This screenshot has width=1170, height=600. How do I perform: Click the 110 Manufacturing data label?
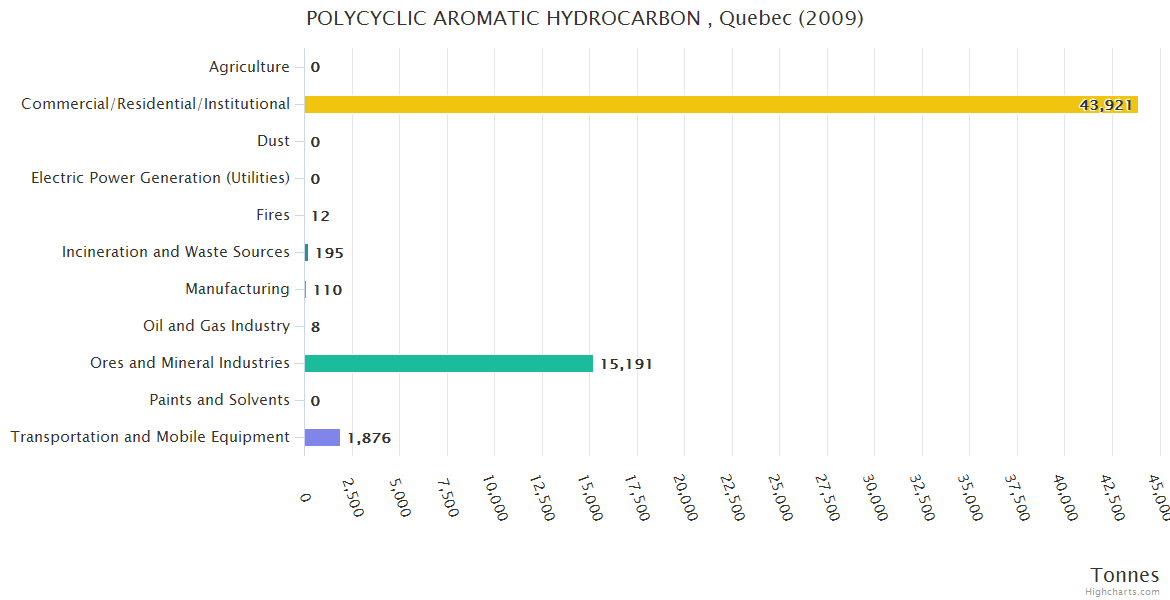(327, 290)
